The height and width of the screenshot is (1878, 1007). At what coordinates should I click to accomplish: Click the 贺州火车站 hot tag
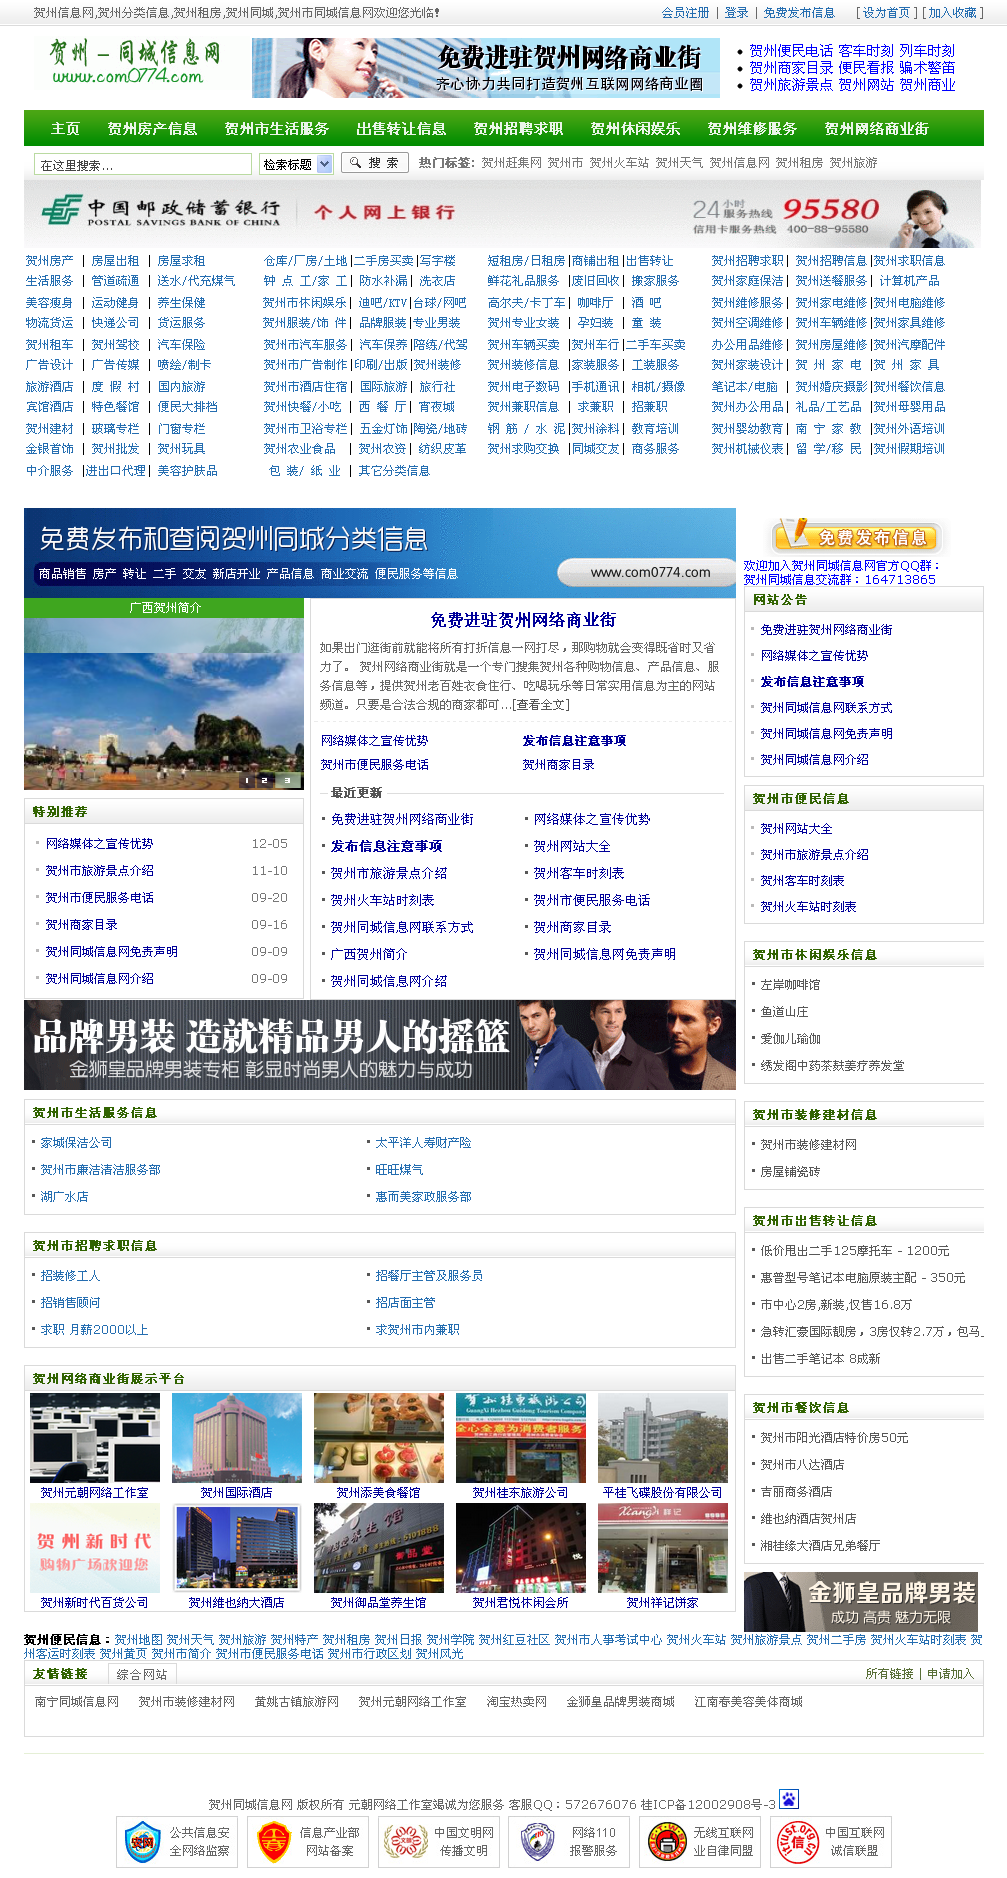tap(619, 163)
